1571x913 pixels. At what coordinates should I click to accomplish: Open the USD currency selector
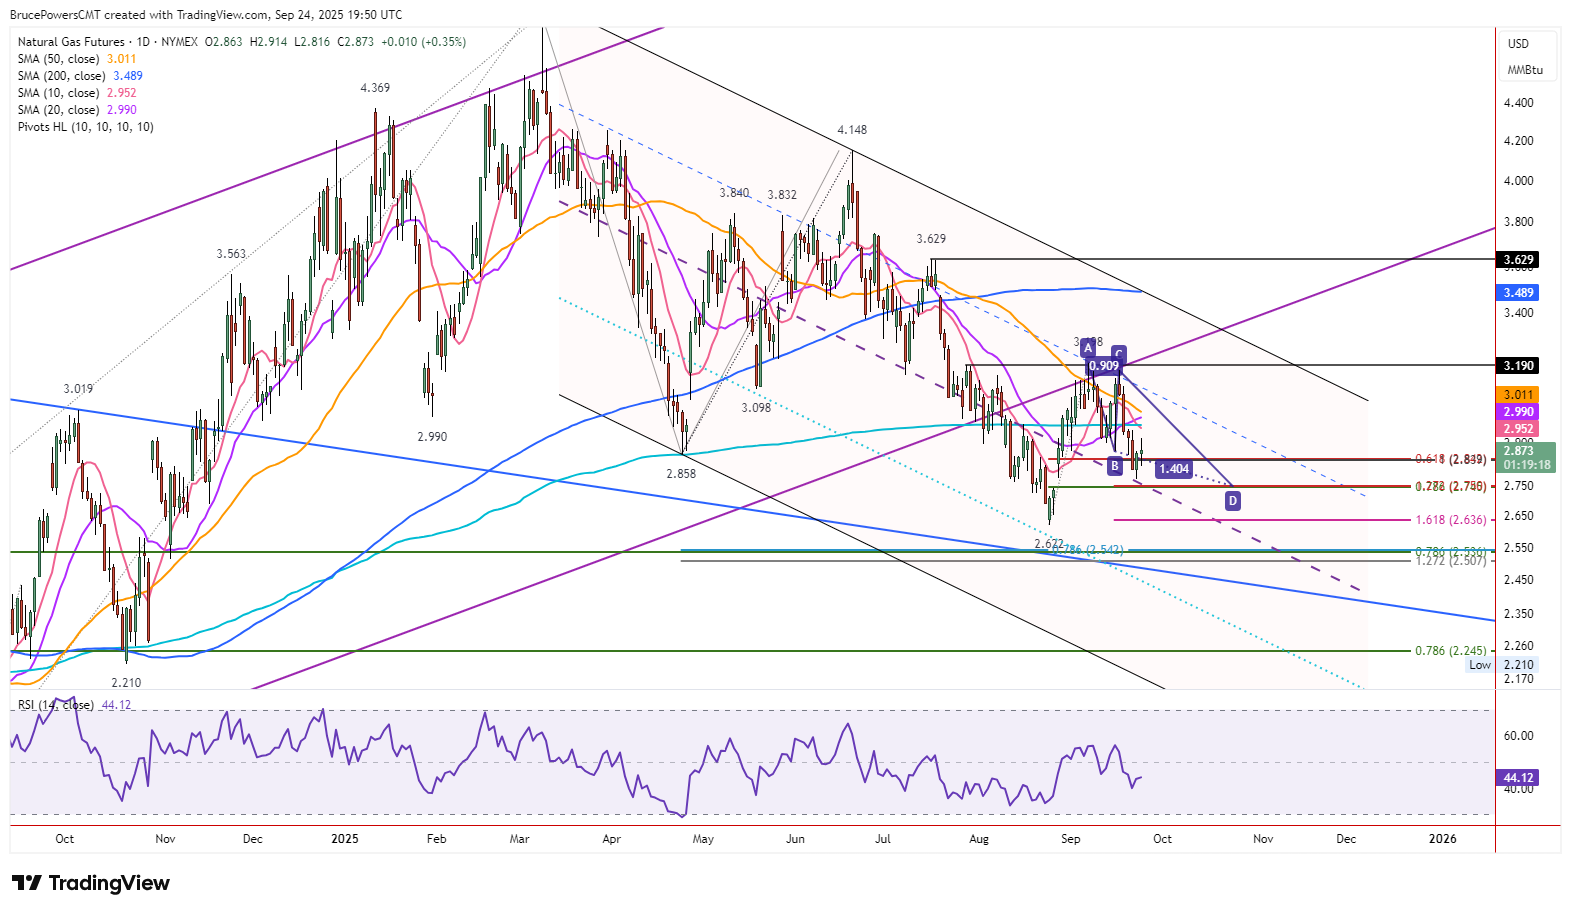[x=1518, y=44]
